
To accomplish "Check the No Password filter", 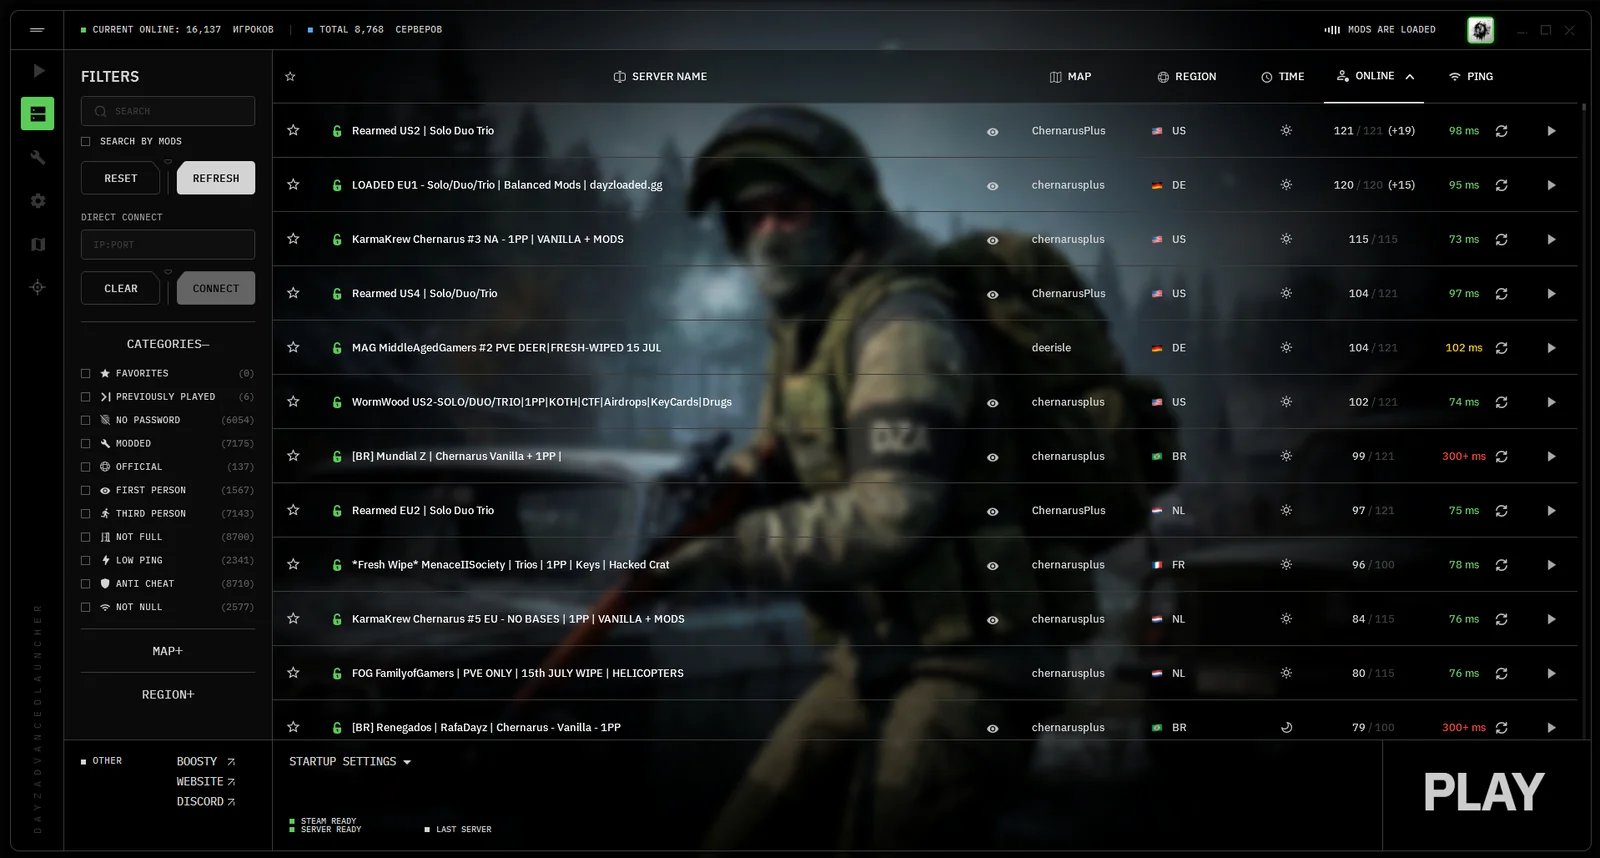I will pos(86,420).
